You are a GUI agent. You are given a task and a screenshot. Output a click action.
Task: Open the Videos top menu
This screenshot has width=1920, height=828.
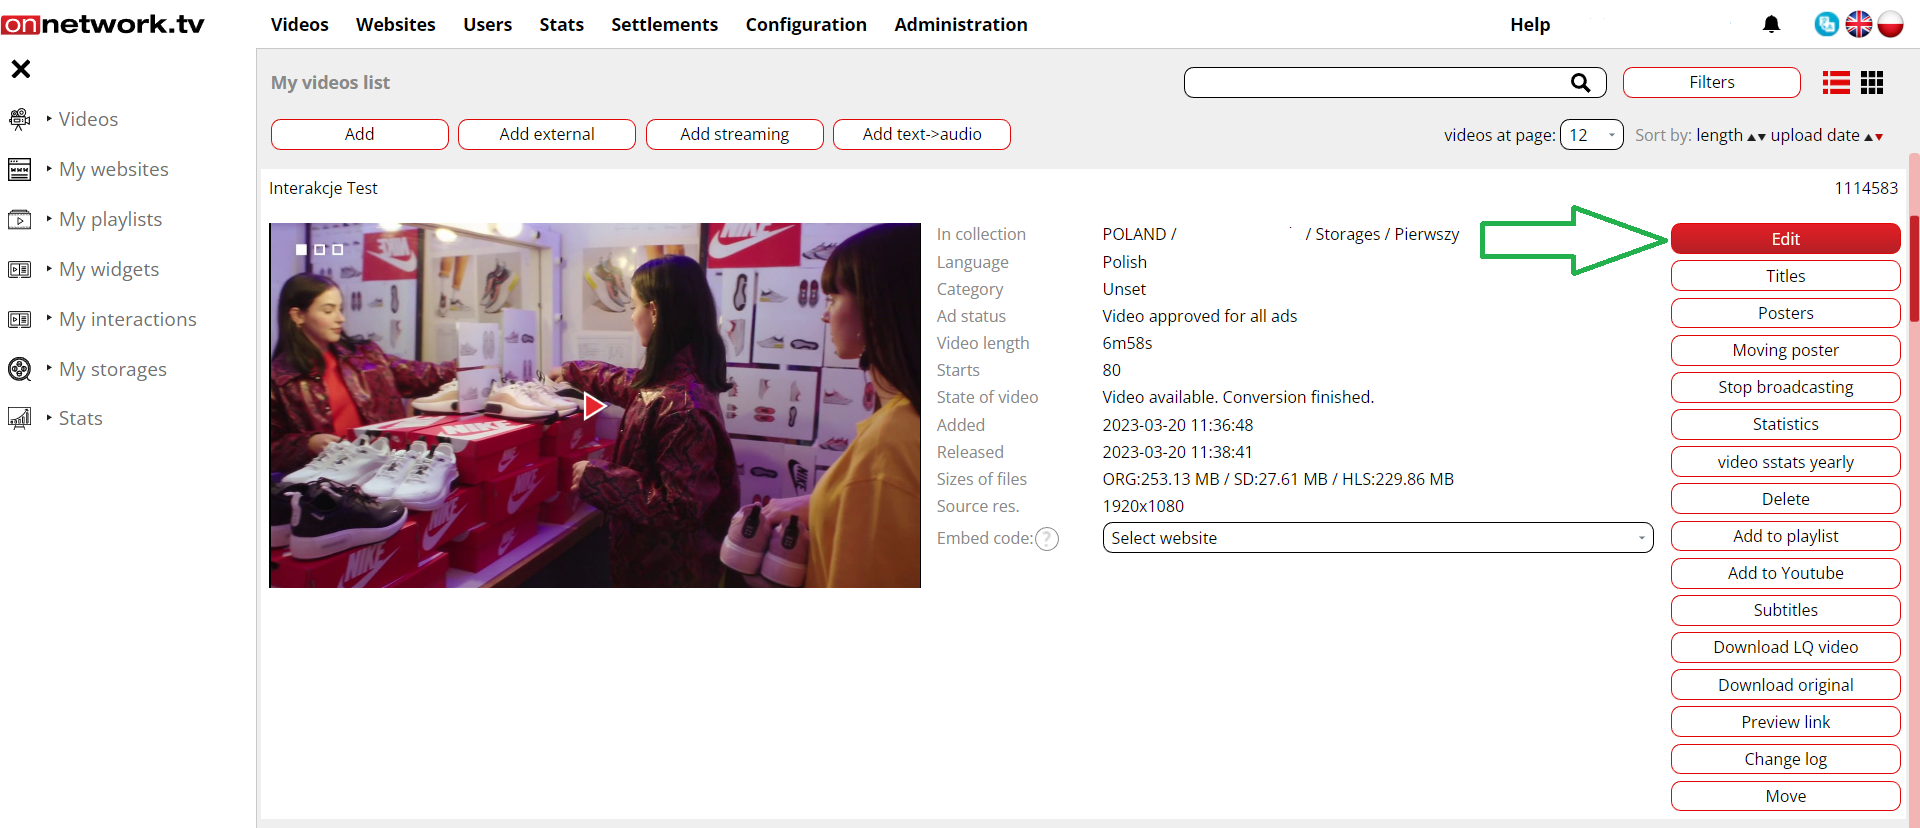(x=299, y=24)
